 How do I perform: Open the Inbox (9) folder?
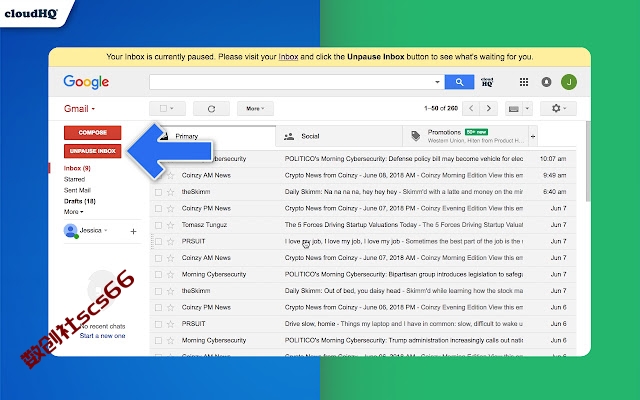click(77, 168)
